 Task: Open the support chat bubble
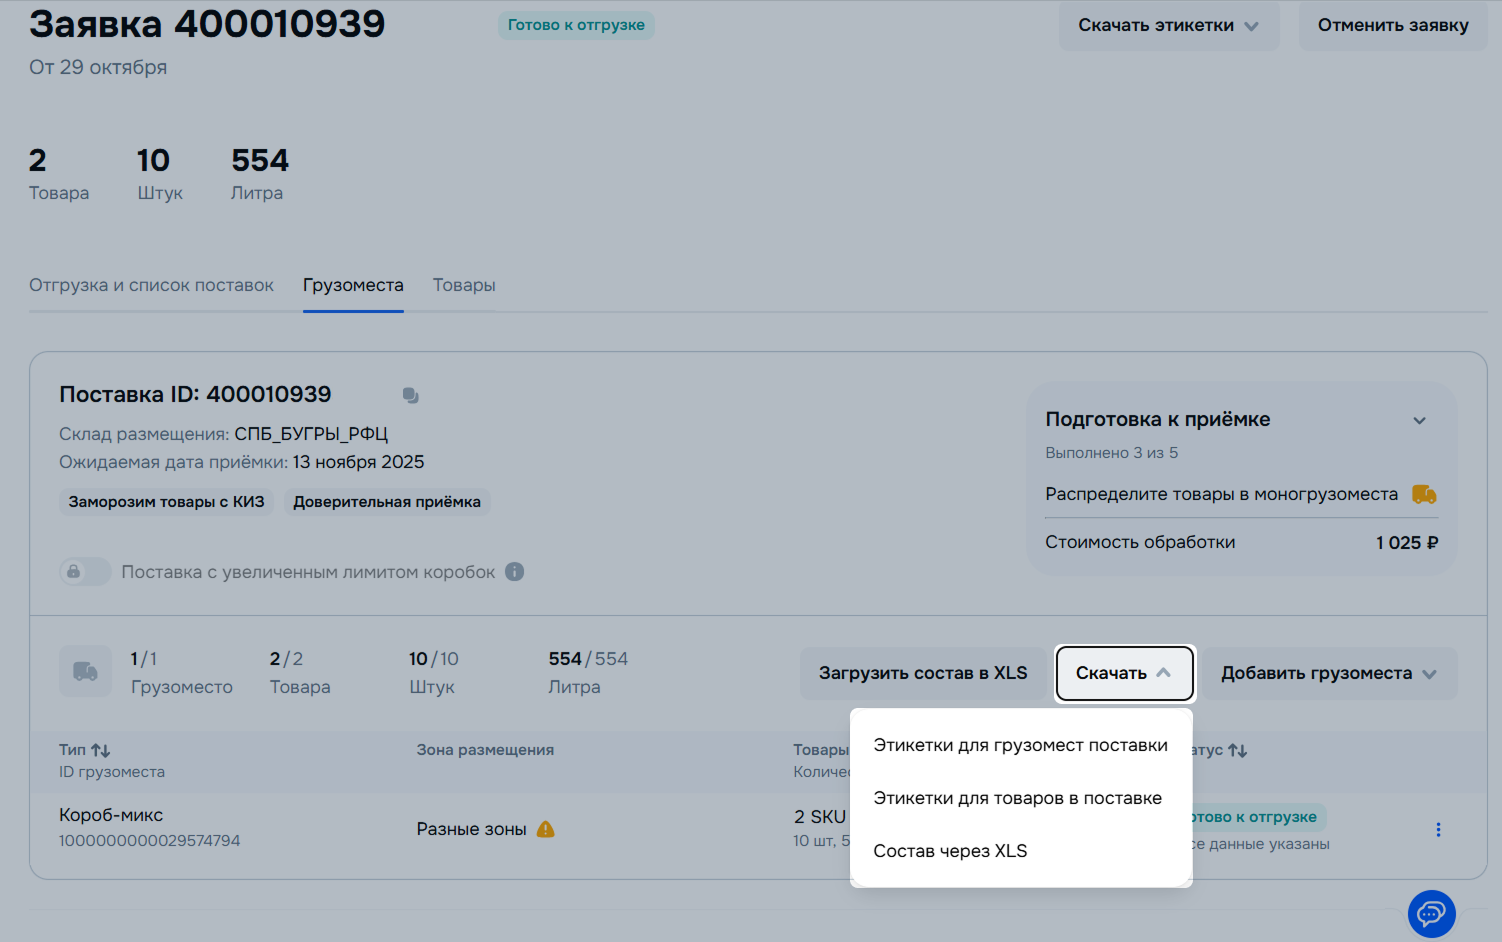1431,913
